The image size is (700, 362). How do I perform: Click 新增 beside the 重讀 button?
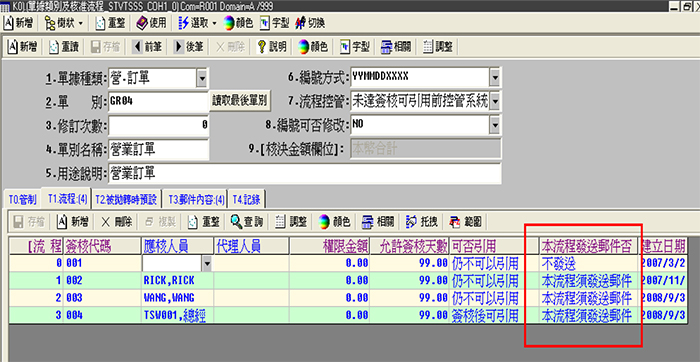(23, 47)
